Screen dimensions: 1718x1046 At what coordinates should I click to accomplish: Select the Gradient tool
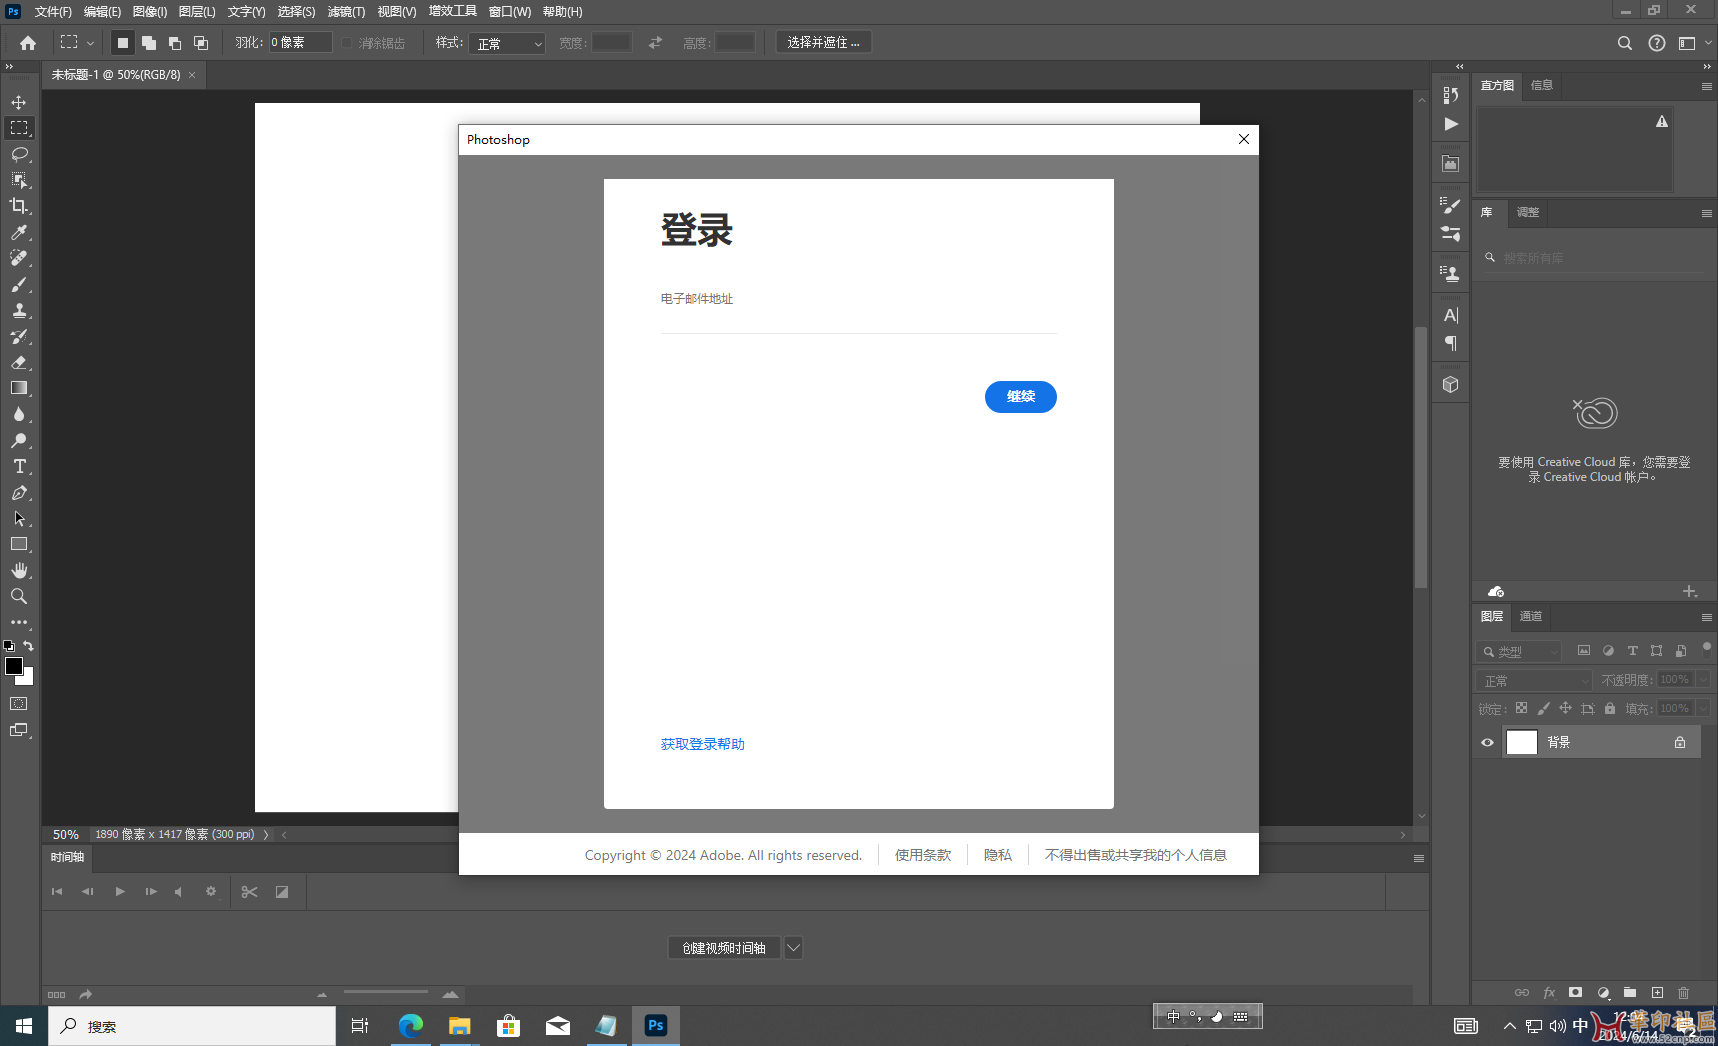[x=19, y=388]
